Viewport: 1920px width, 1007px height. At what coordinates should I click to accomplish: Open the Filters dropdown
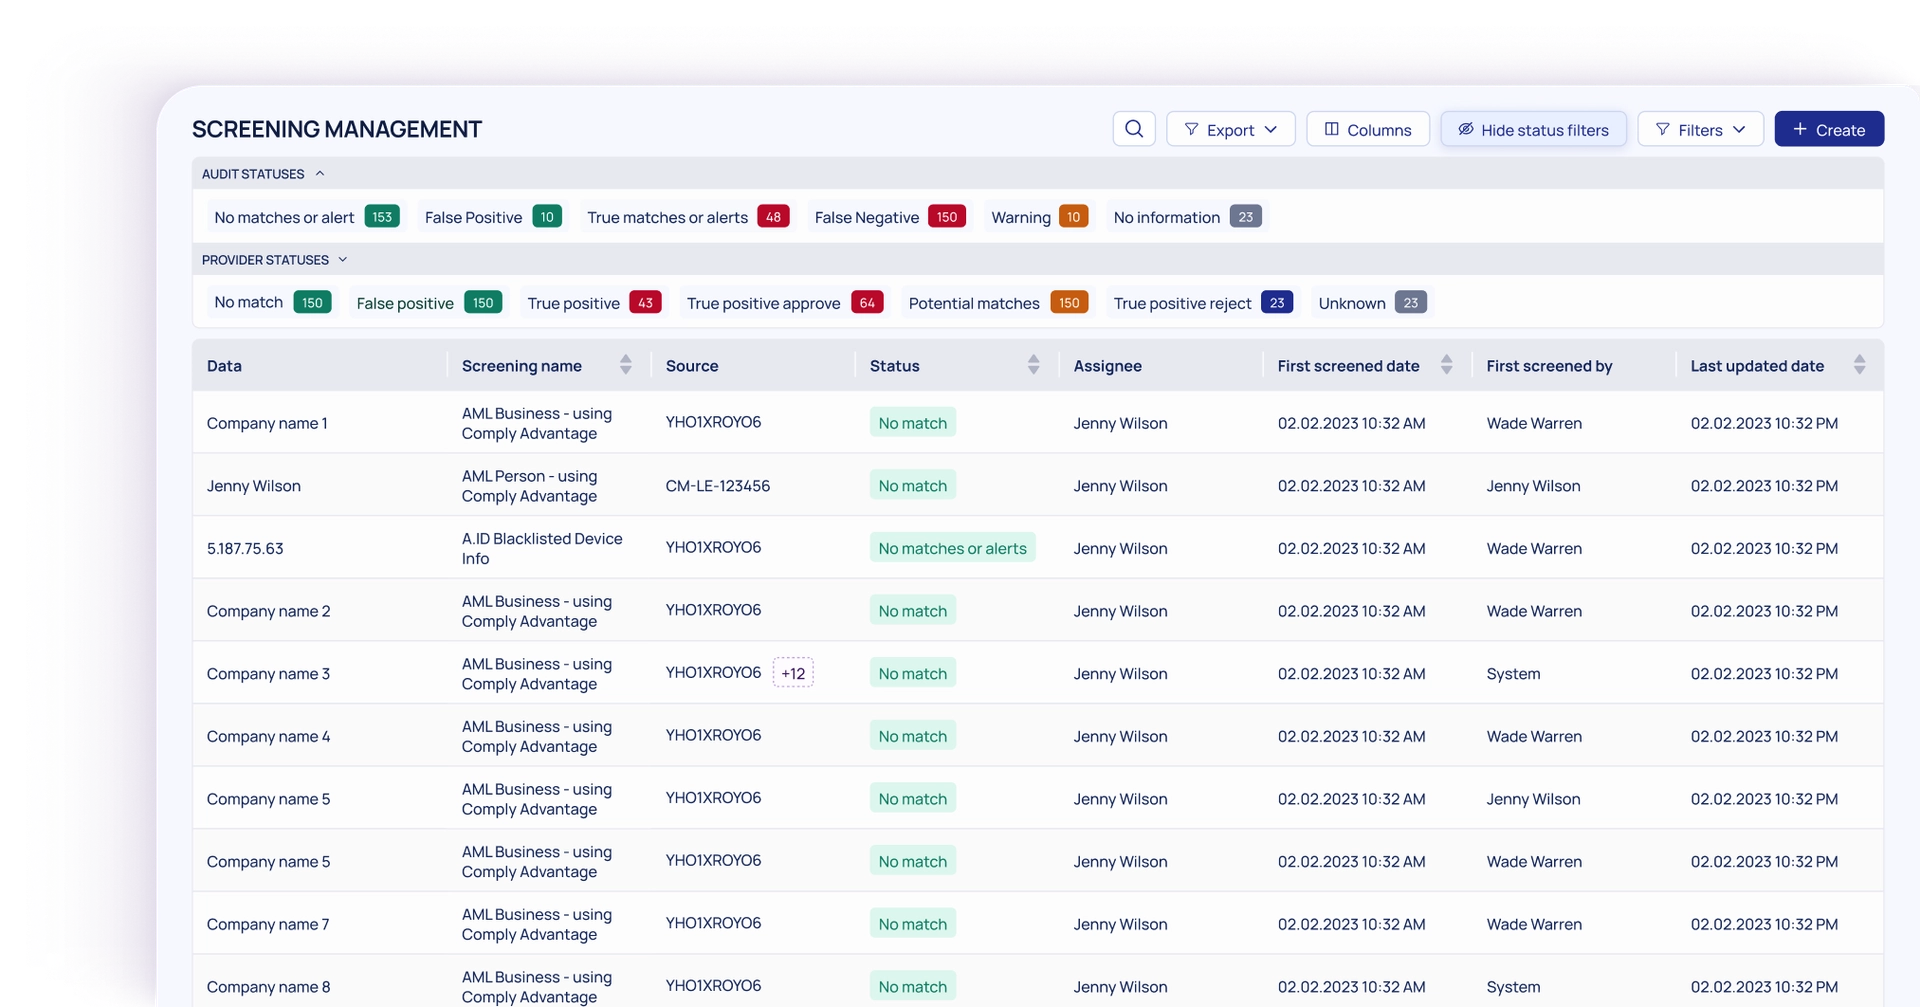coord(1700,129)
